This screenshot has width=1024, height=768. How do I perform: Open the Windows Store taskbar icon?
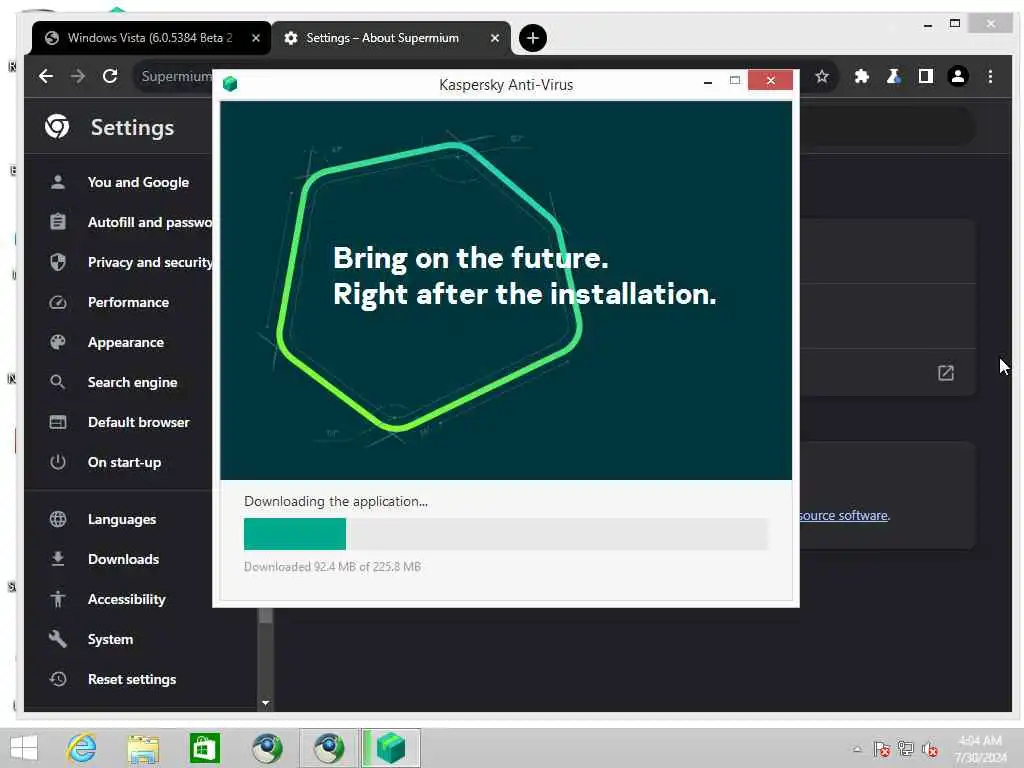click(x=204, y=748)
